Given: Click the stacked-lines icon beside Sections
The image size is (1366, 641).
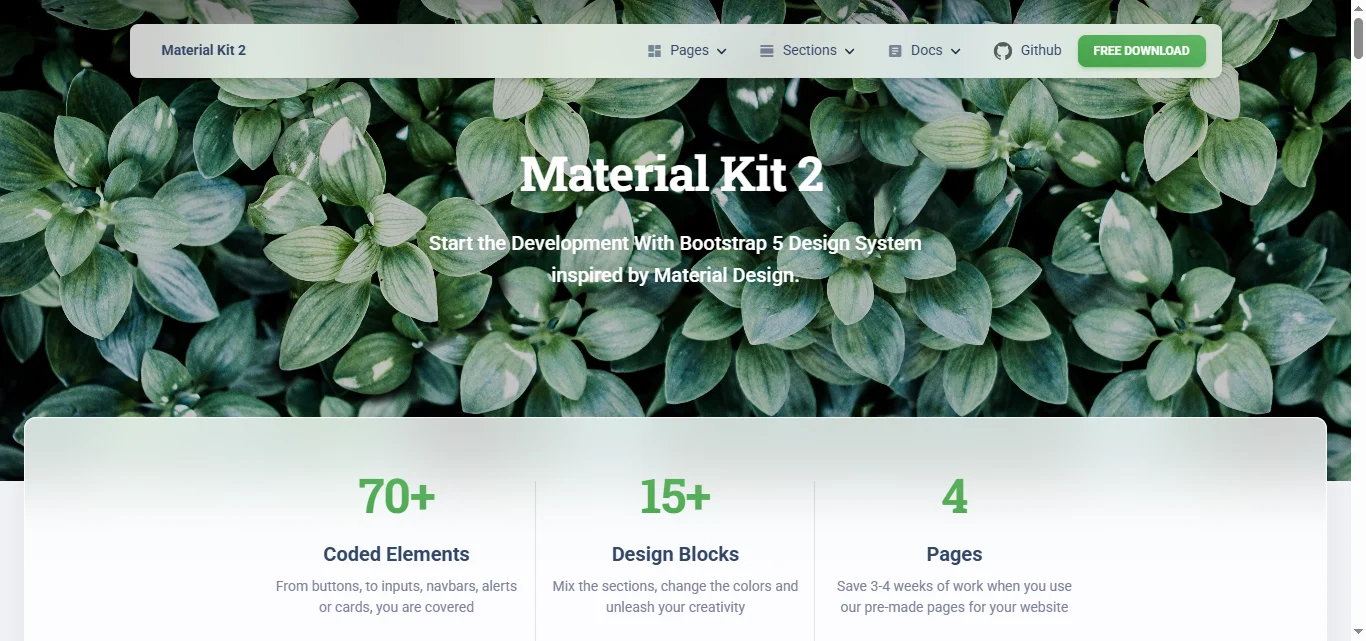Looking at the screenshot, I should point(766,50).
